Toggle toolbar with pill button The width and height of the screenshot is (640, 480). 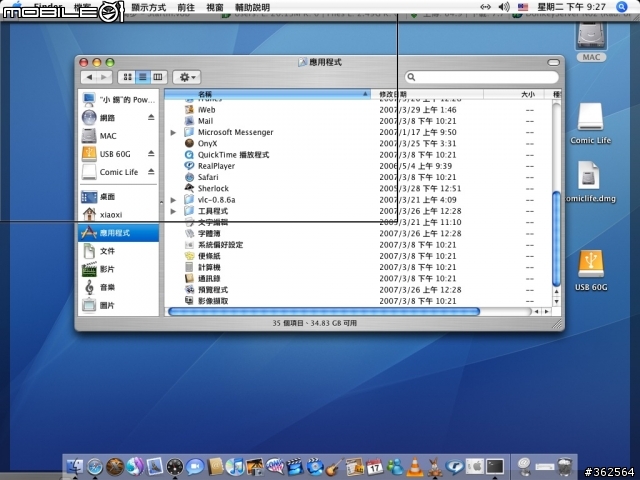(x=553, y=62)
